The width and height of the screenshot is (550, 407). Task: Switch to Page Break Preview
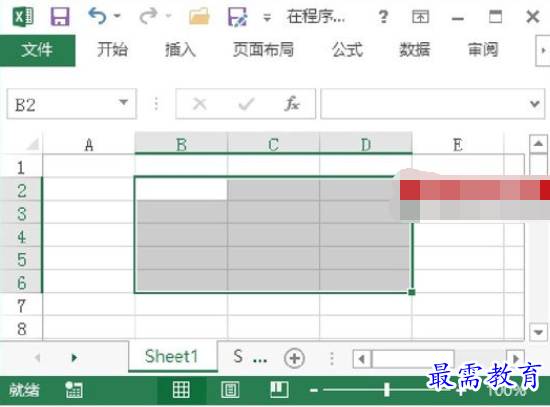click(280, 389)
